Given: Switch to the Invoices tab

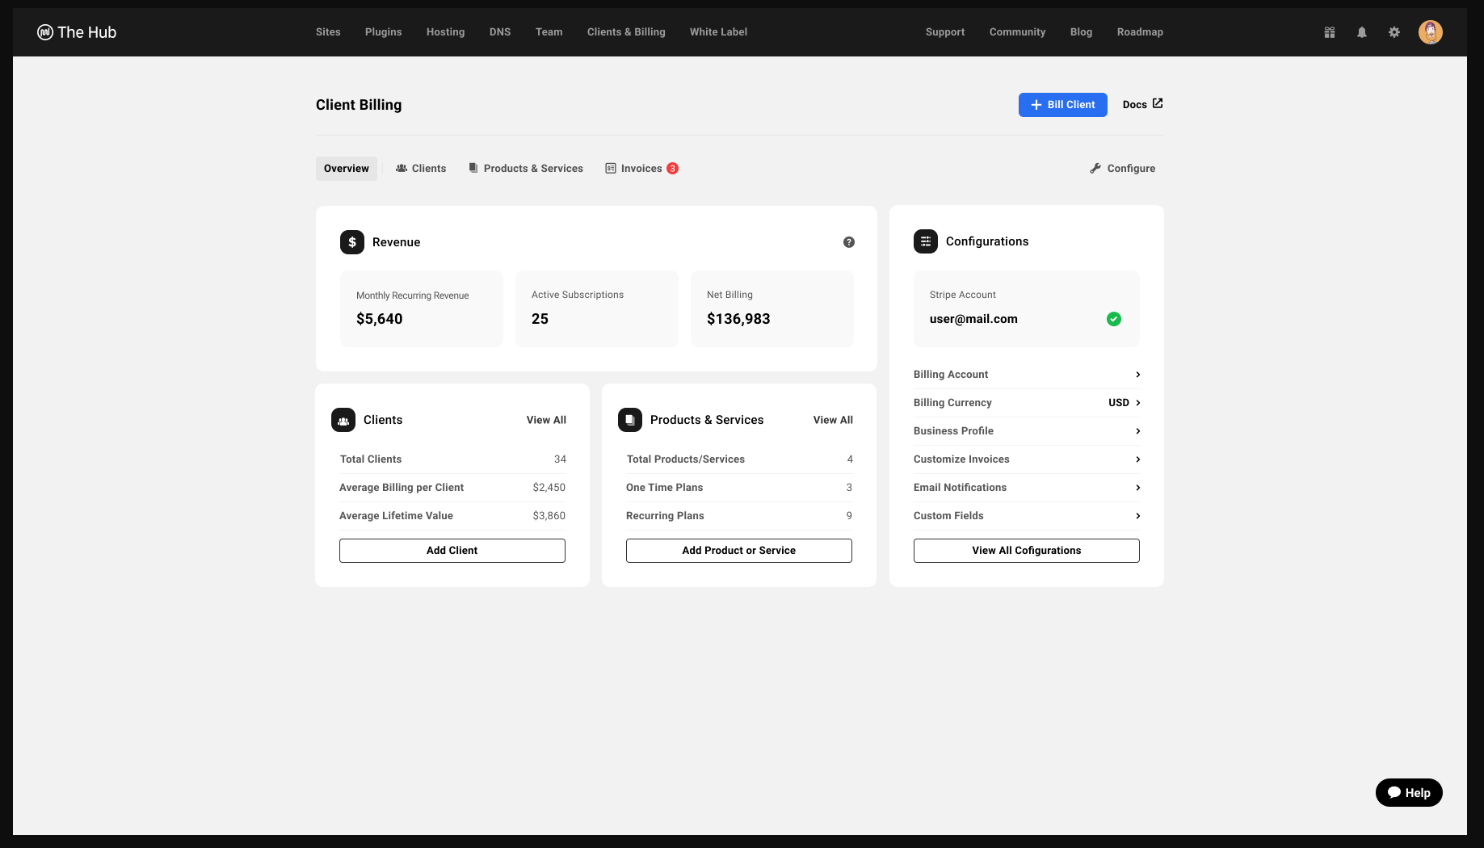Looking at the screenshot, I should click(x=641, y=168).
